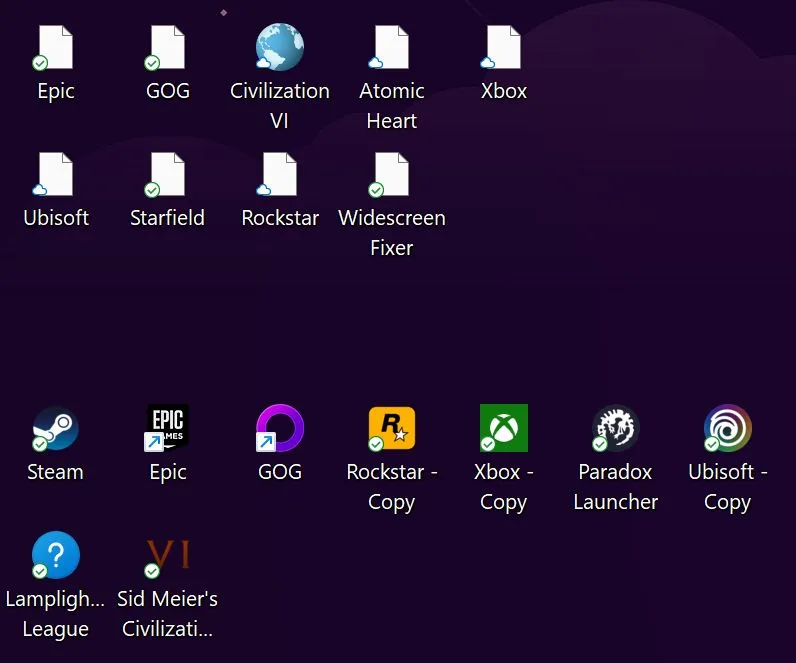Select the blank Ubisoft file icon
The image size is (796, 663).
click(55, 174)
